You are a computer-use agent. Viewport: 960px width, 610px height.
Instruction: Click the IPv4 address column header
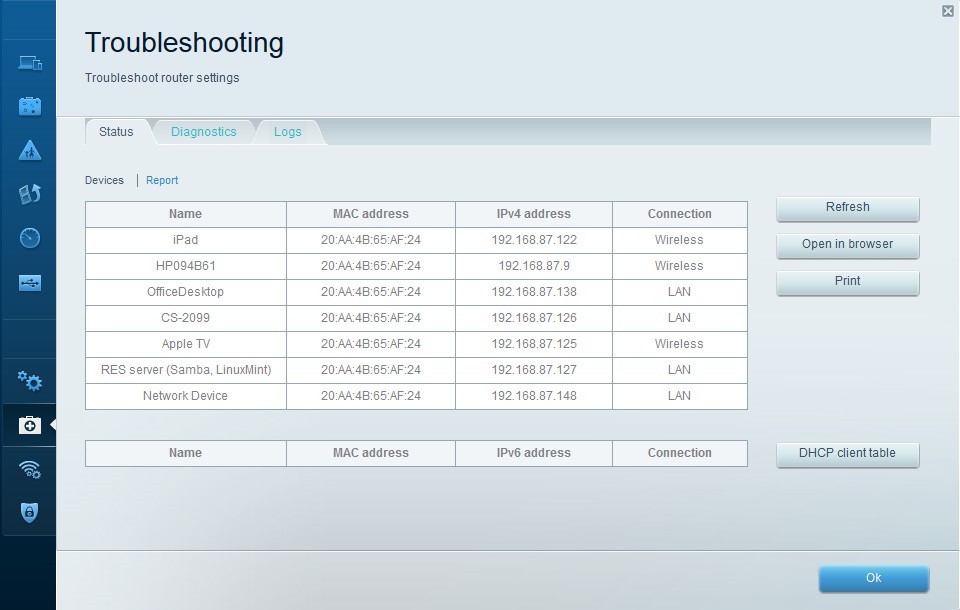click(534, 214)
